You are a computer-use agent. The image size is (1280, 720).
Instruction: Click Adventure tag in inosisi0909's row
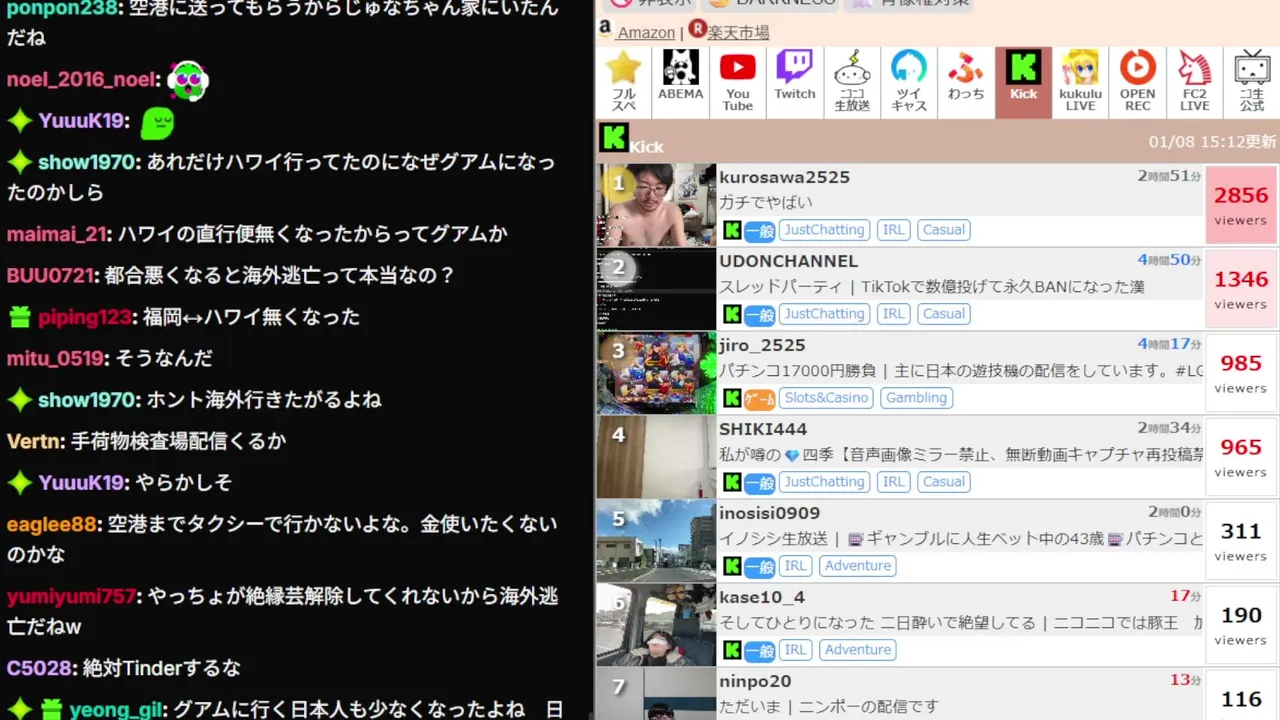point(858,566)
